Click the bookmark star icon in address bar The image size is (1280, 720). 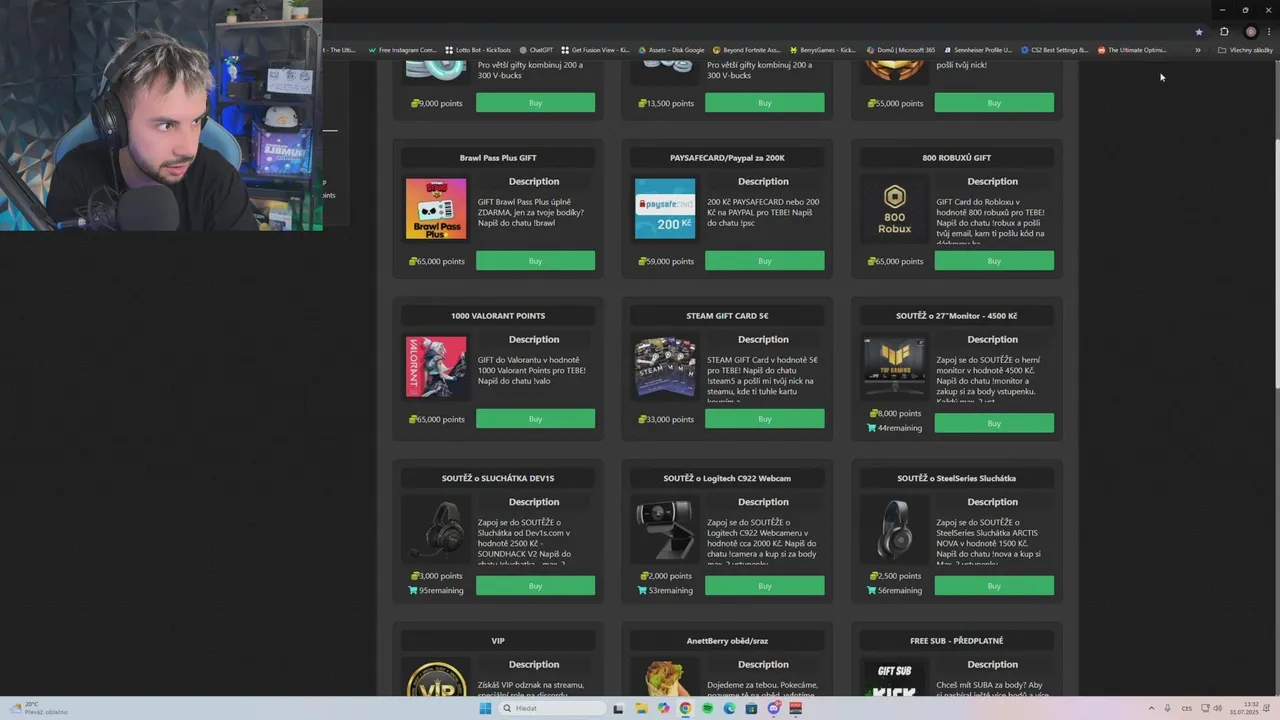click(x=1199, y=32)
